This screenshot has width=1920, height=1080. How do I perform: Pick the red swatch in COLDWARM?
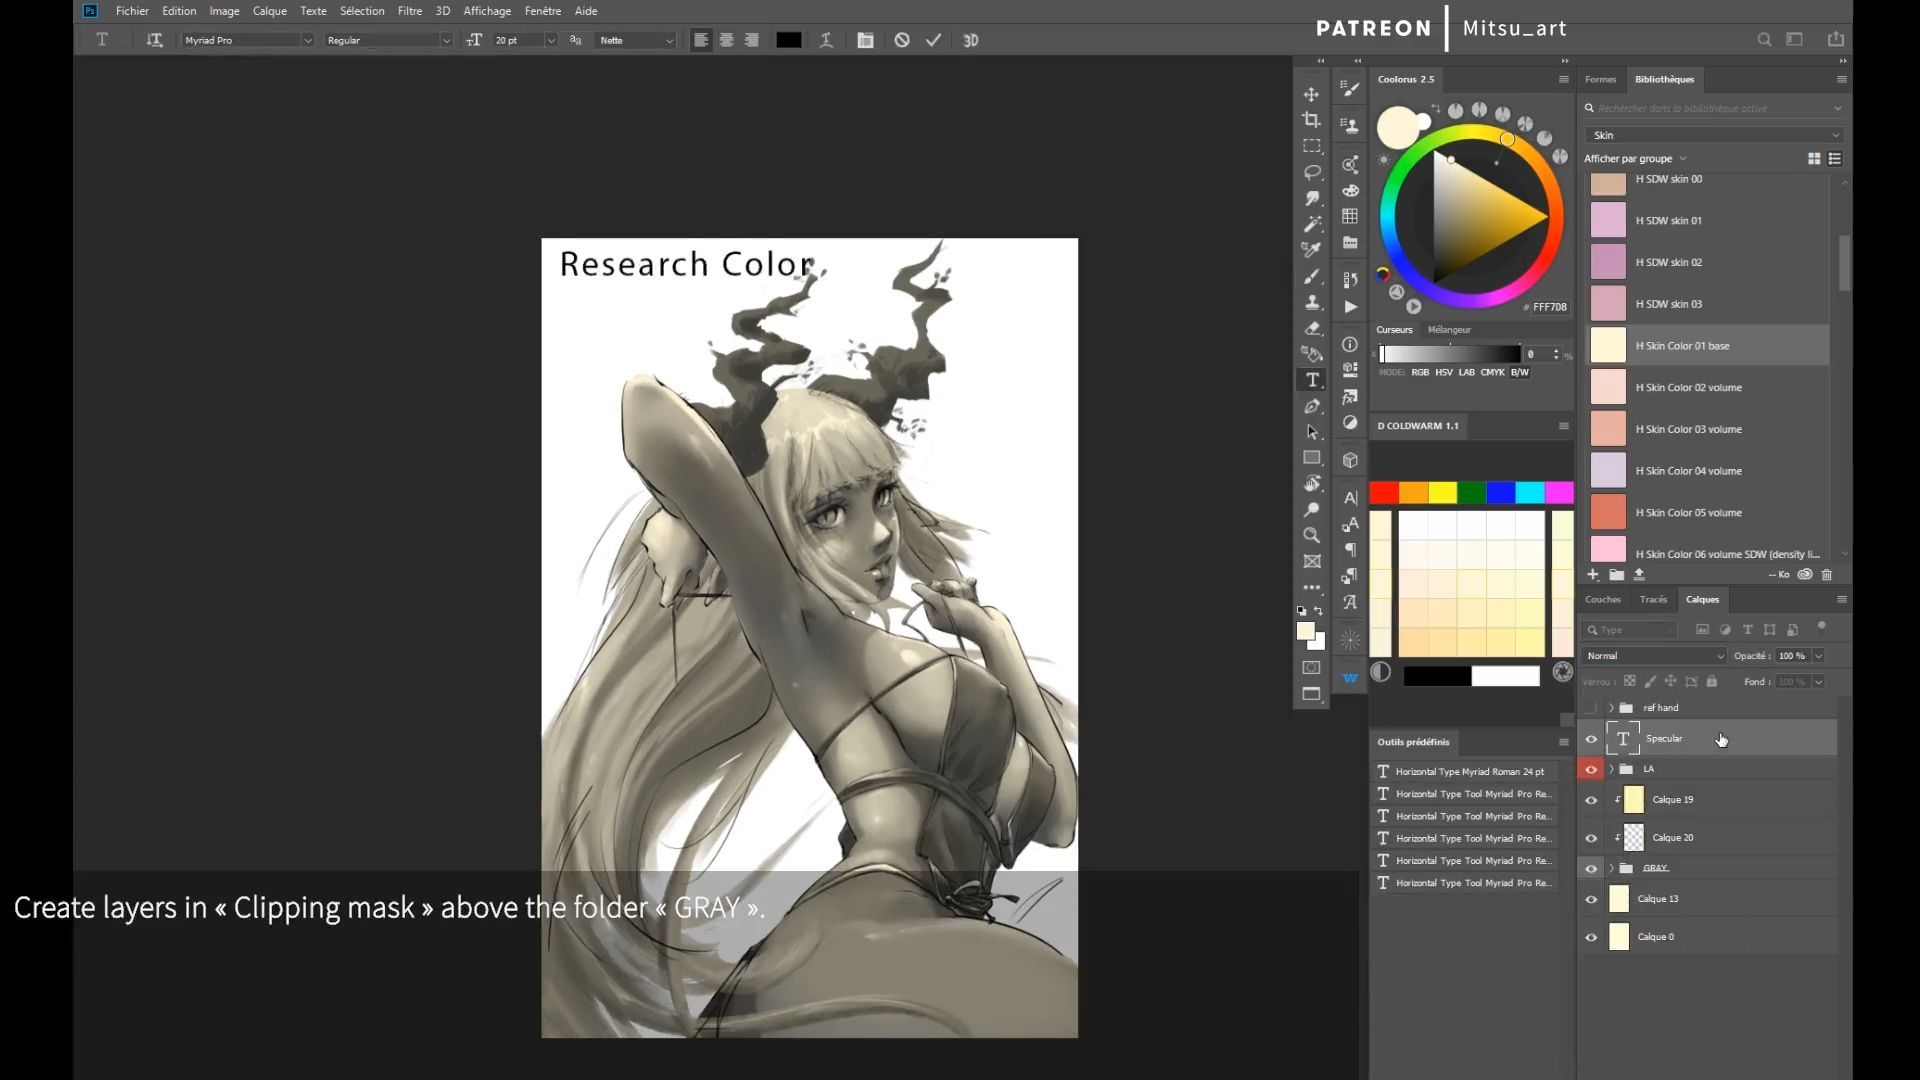1384,492
